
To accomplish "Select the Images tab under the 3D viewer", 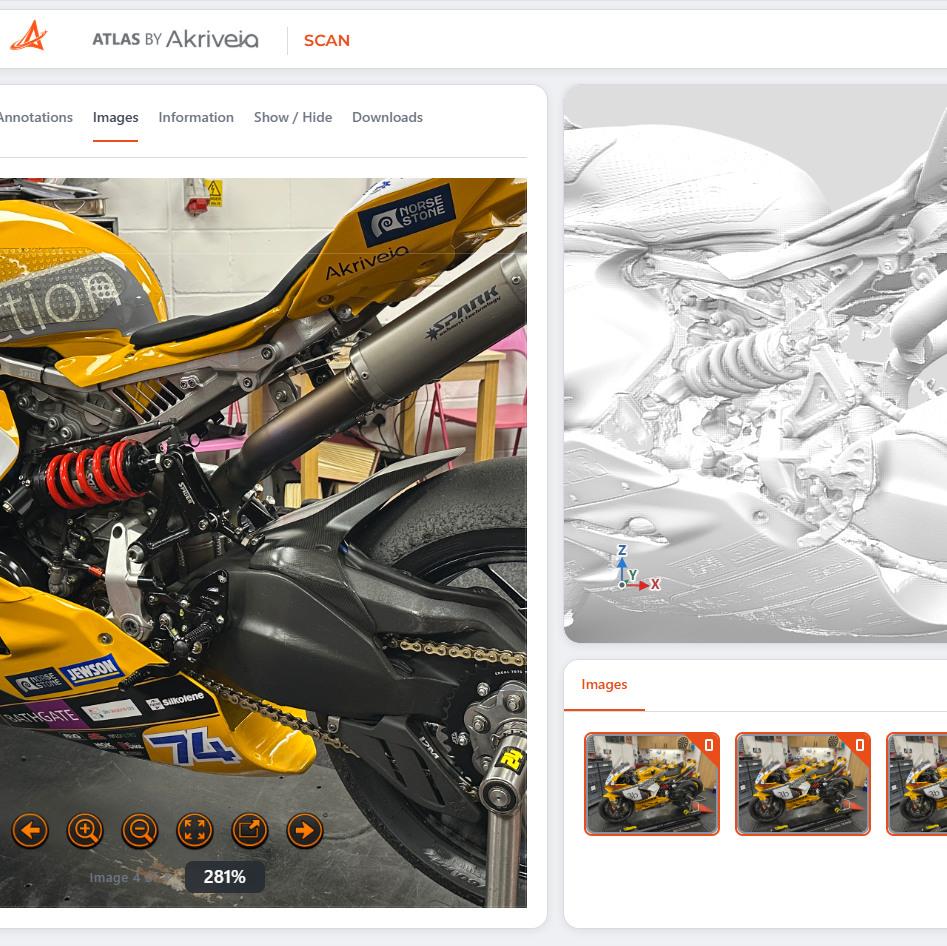I will pos(604,684).
